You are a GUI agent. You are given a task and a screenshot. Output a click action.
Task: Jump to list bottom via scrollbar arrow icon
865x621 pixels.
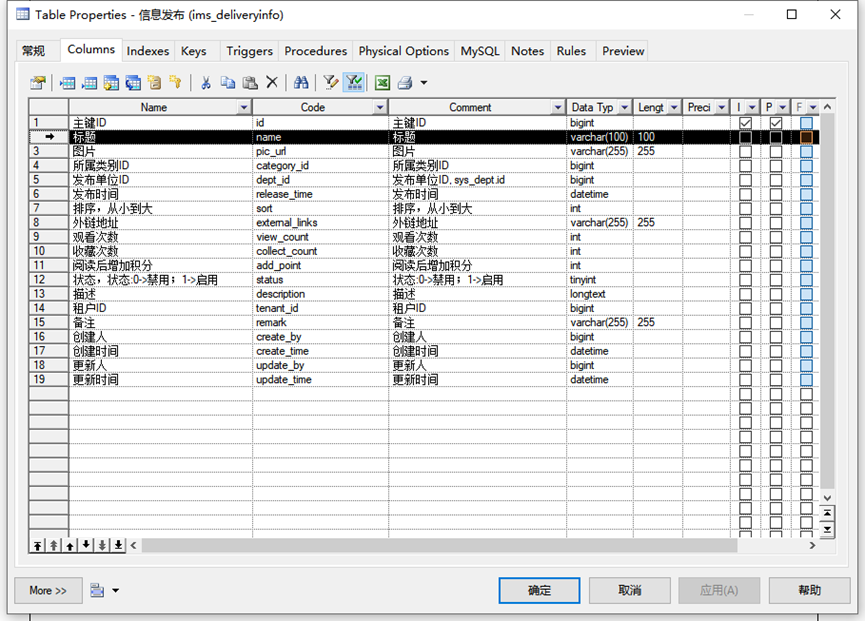point(827,529)
